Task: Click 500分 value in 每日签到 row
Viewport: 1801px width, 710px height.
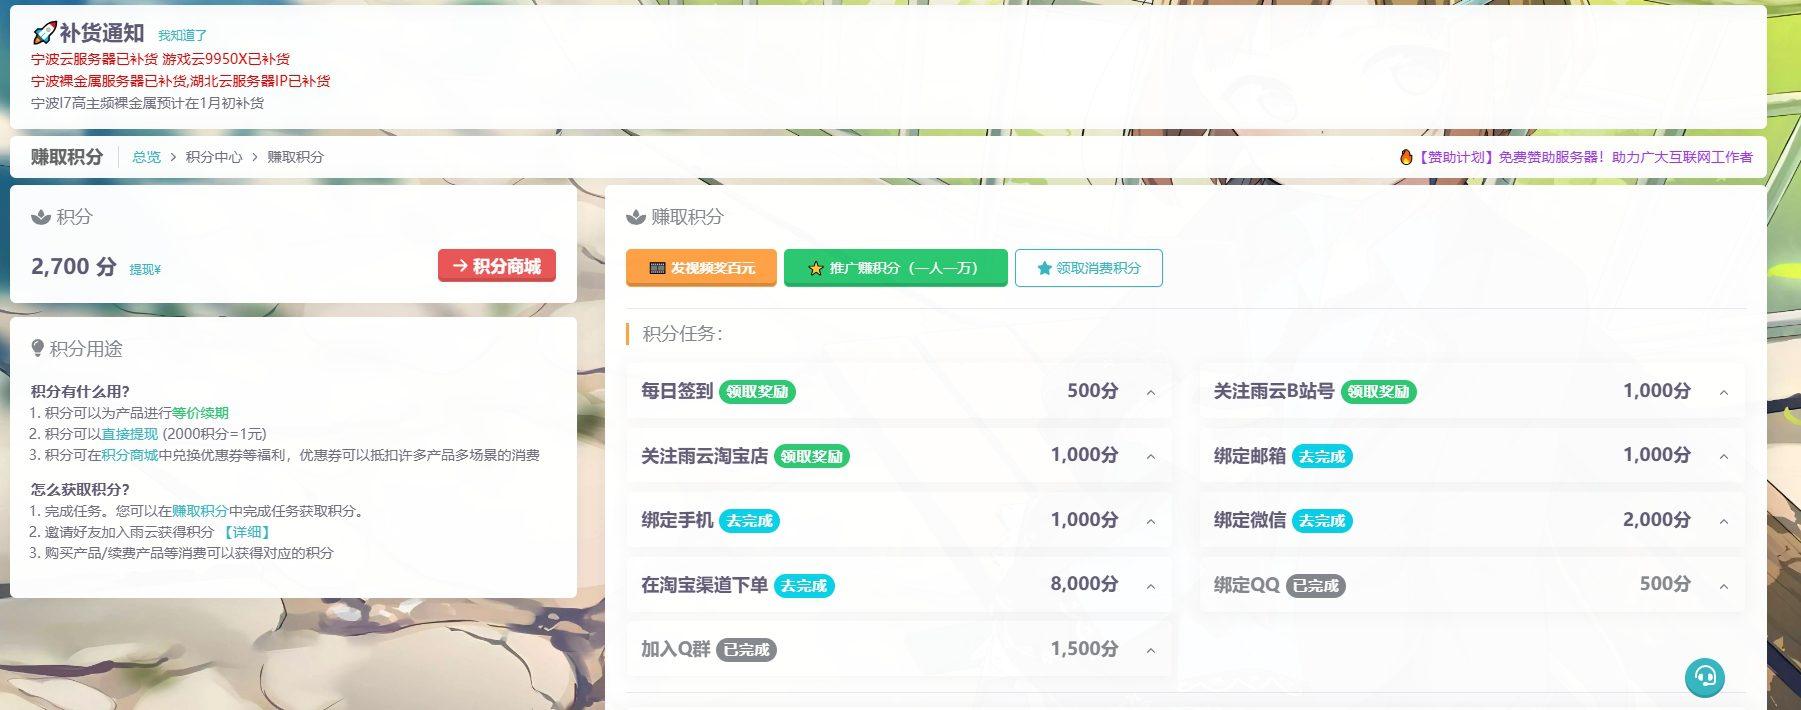Action: (x=1092, y=391)
